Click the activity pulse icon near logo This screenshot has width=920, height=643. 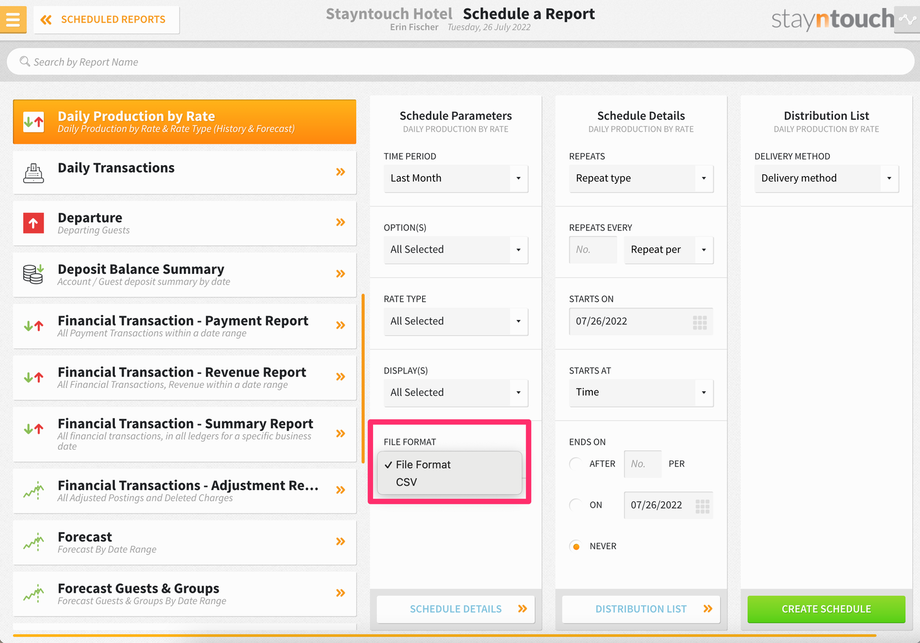pyautogui.click(x=907, y=19)
